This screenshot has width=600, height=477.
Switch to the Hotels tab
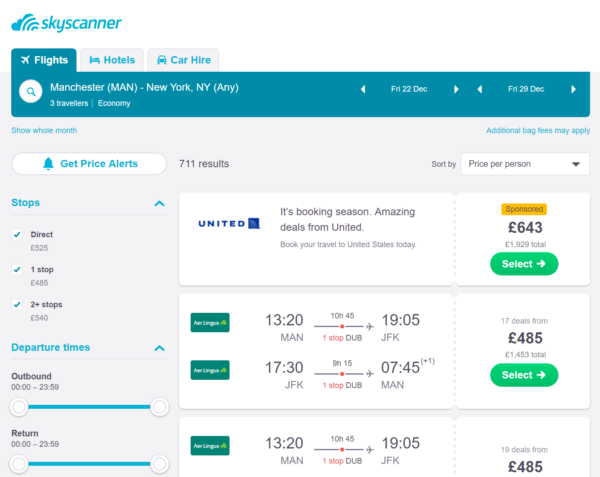coord(112,60)
